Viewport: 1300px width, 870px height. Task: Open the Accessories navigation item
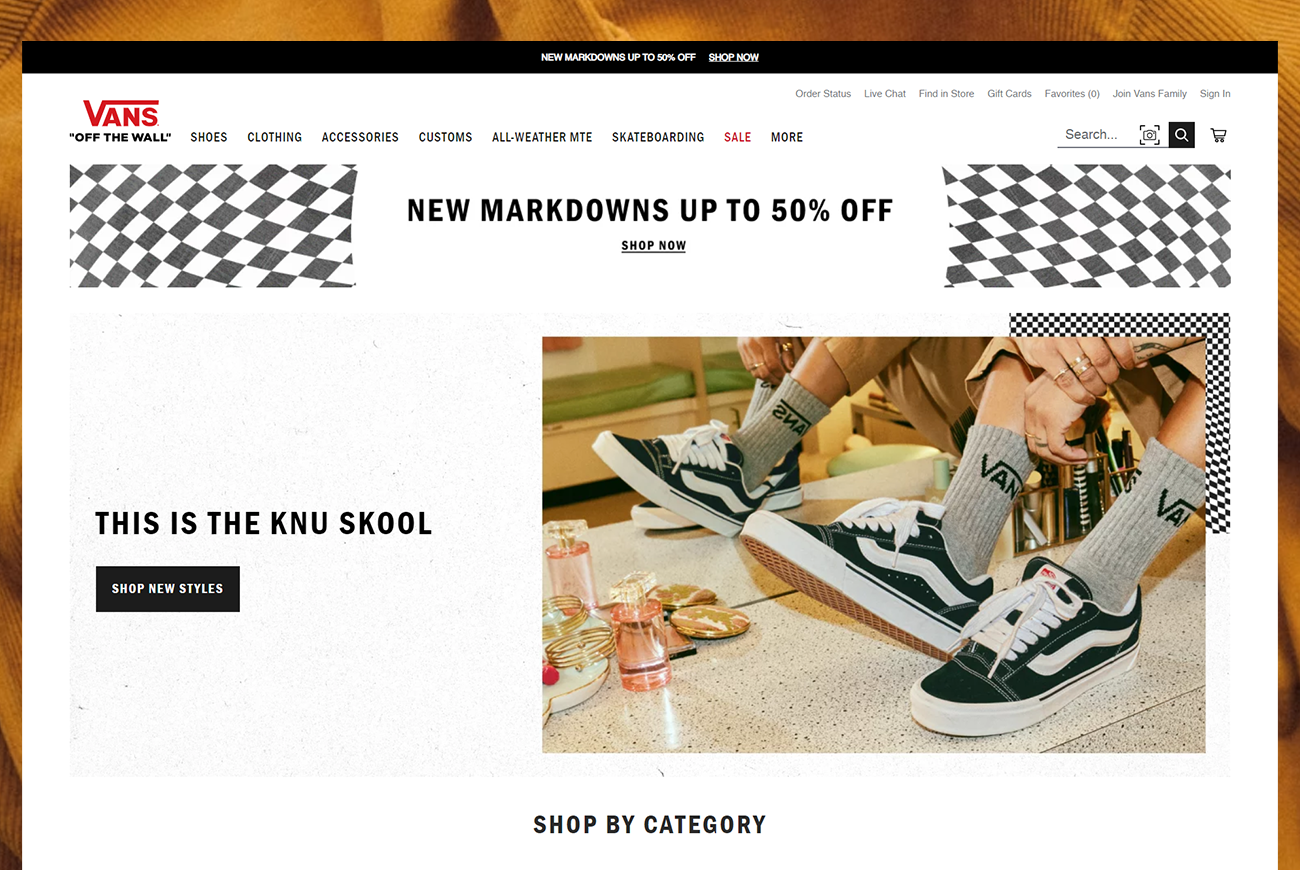click(x=360, y=137)
